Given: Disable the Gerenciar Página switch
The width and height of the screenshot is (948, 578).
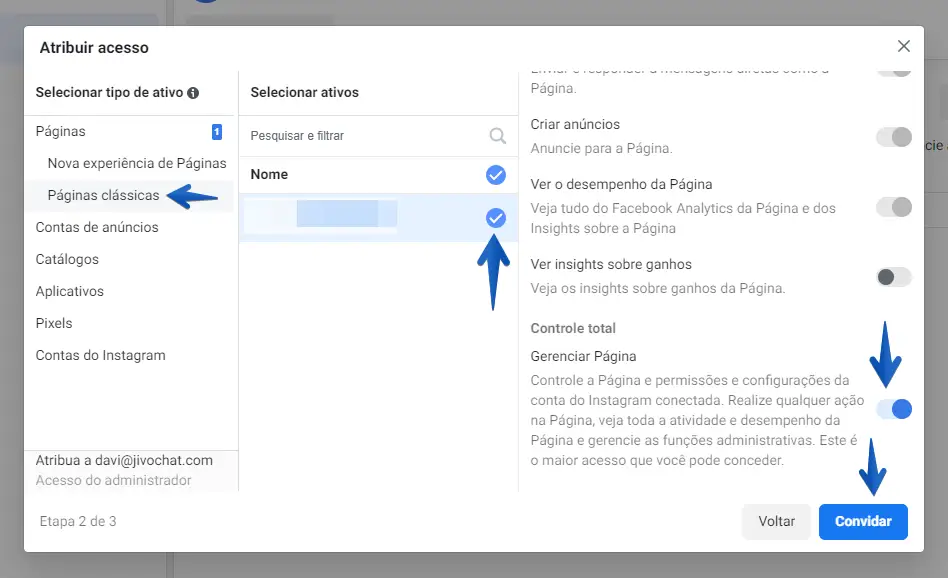Looking at the screenshot, I should click(x=893, y=409).
